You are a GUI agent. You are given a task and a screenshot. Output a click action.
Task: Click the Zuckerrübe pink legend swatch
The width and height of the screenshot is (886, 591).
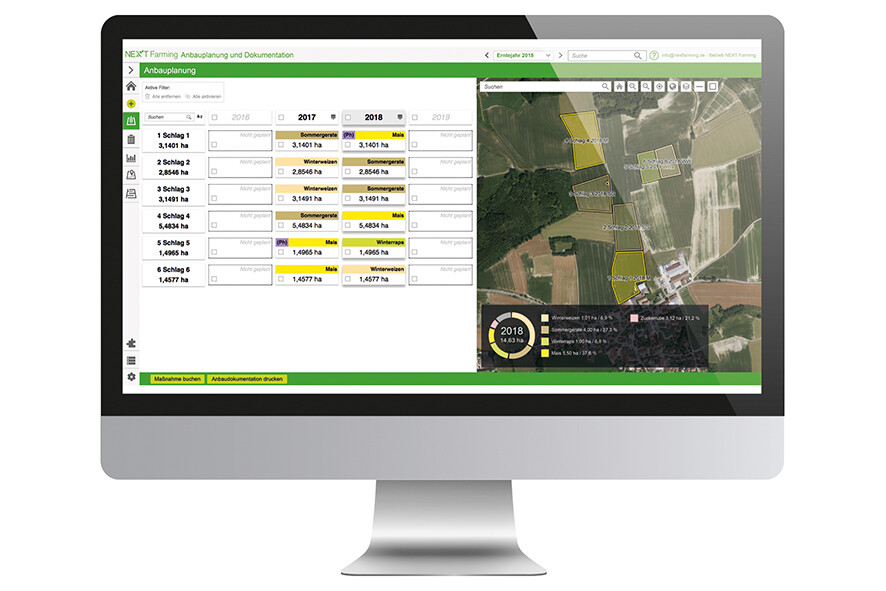click(x=634, y=318)
